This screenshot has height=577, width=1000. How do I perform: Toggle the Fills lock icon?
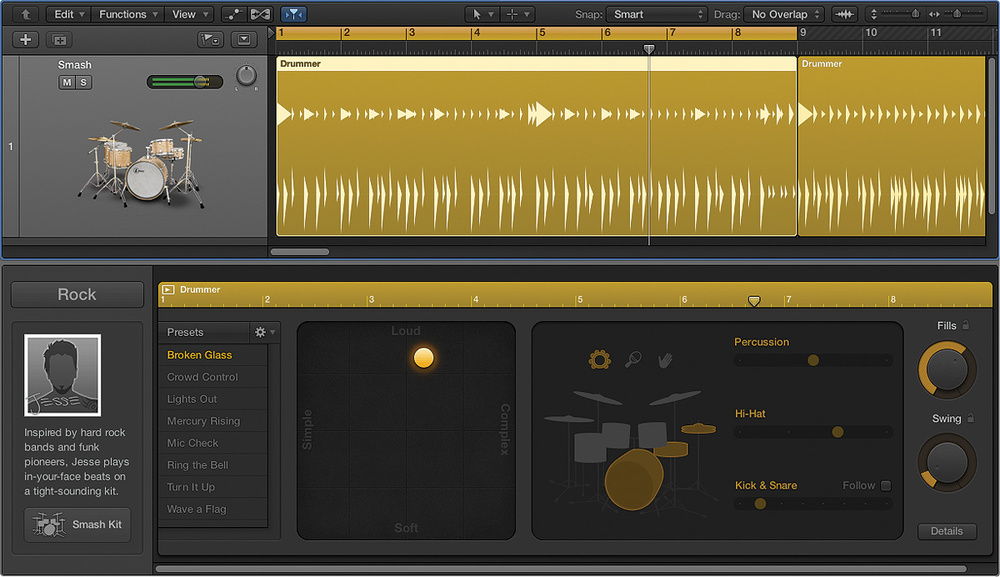click(966, 326)
